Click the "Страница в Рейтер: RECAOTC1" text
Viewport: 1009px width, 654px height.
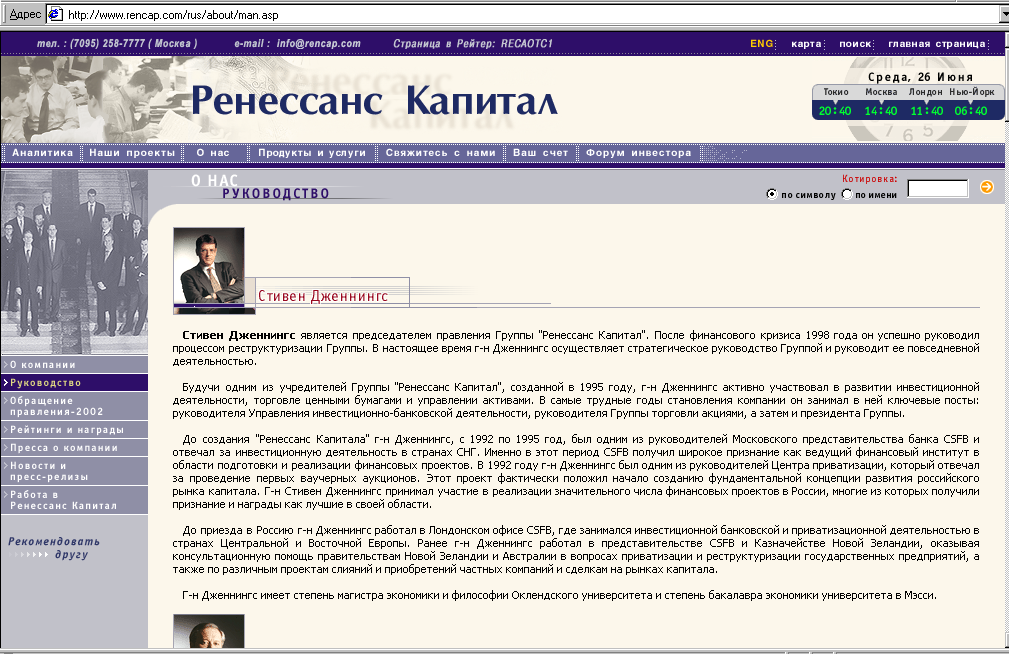(473, 44)
